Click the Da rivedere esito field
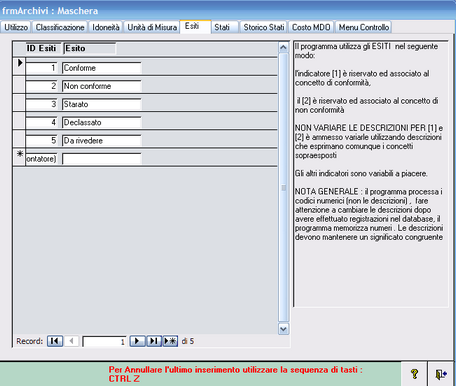 (102, 140)
